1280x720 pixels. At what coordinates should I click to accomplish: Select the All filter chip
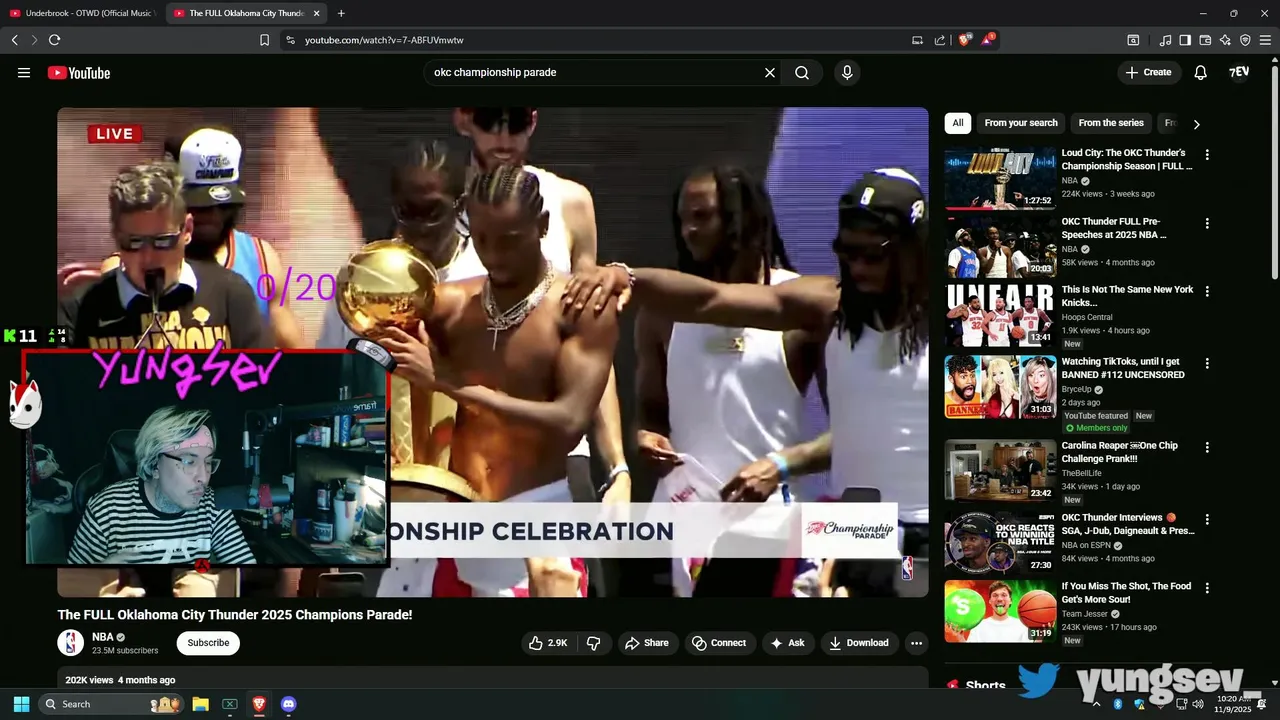pos(957,123)
